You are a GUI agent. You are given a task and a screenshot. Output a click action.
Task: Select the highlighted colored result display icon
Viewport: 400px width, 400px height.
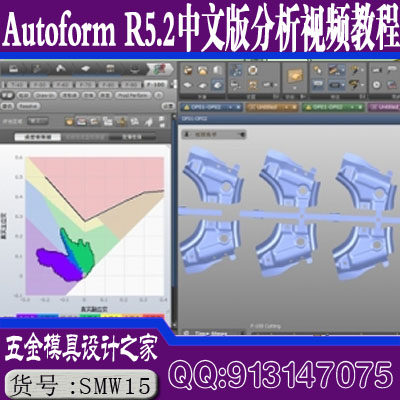(x=82, y=121)
